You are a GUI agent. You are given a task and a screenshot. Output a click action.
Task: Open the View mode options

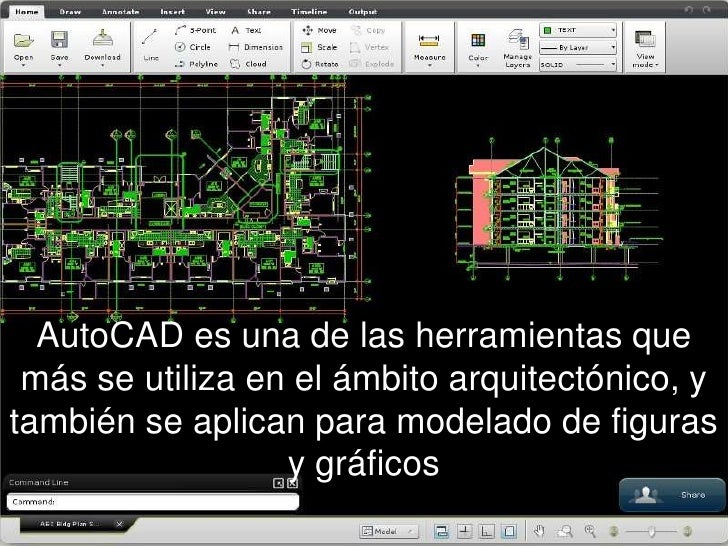[645, 48]
